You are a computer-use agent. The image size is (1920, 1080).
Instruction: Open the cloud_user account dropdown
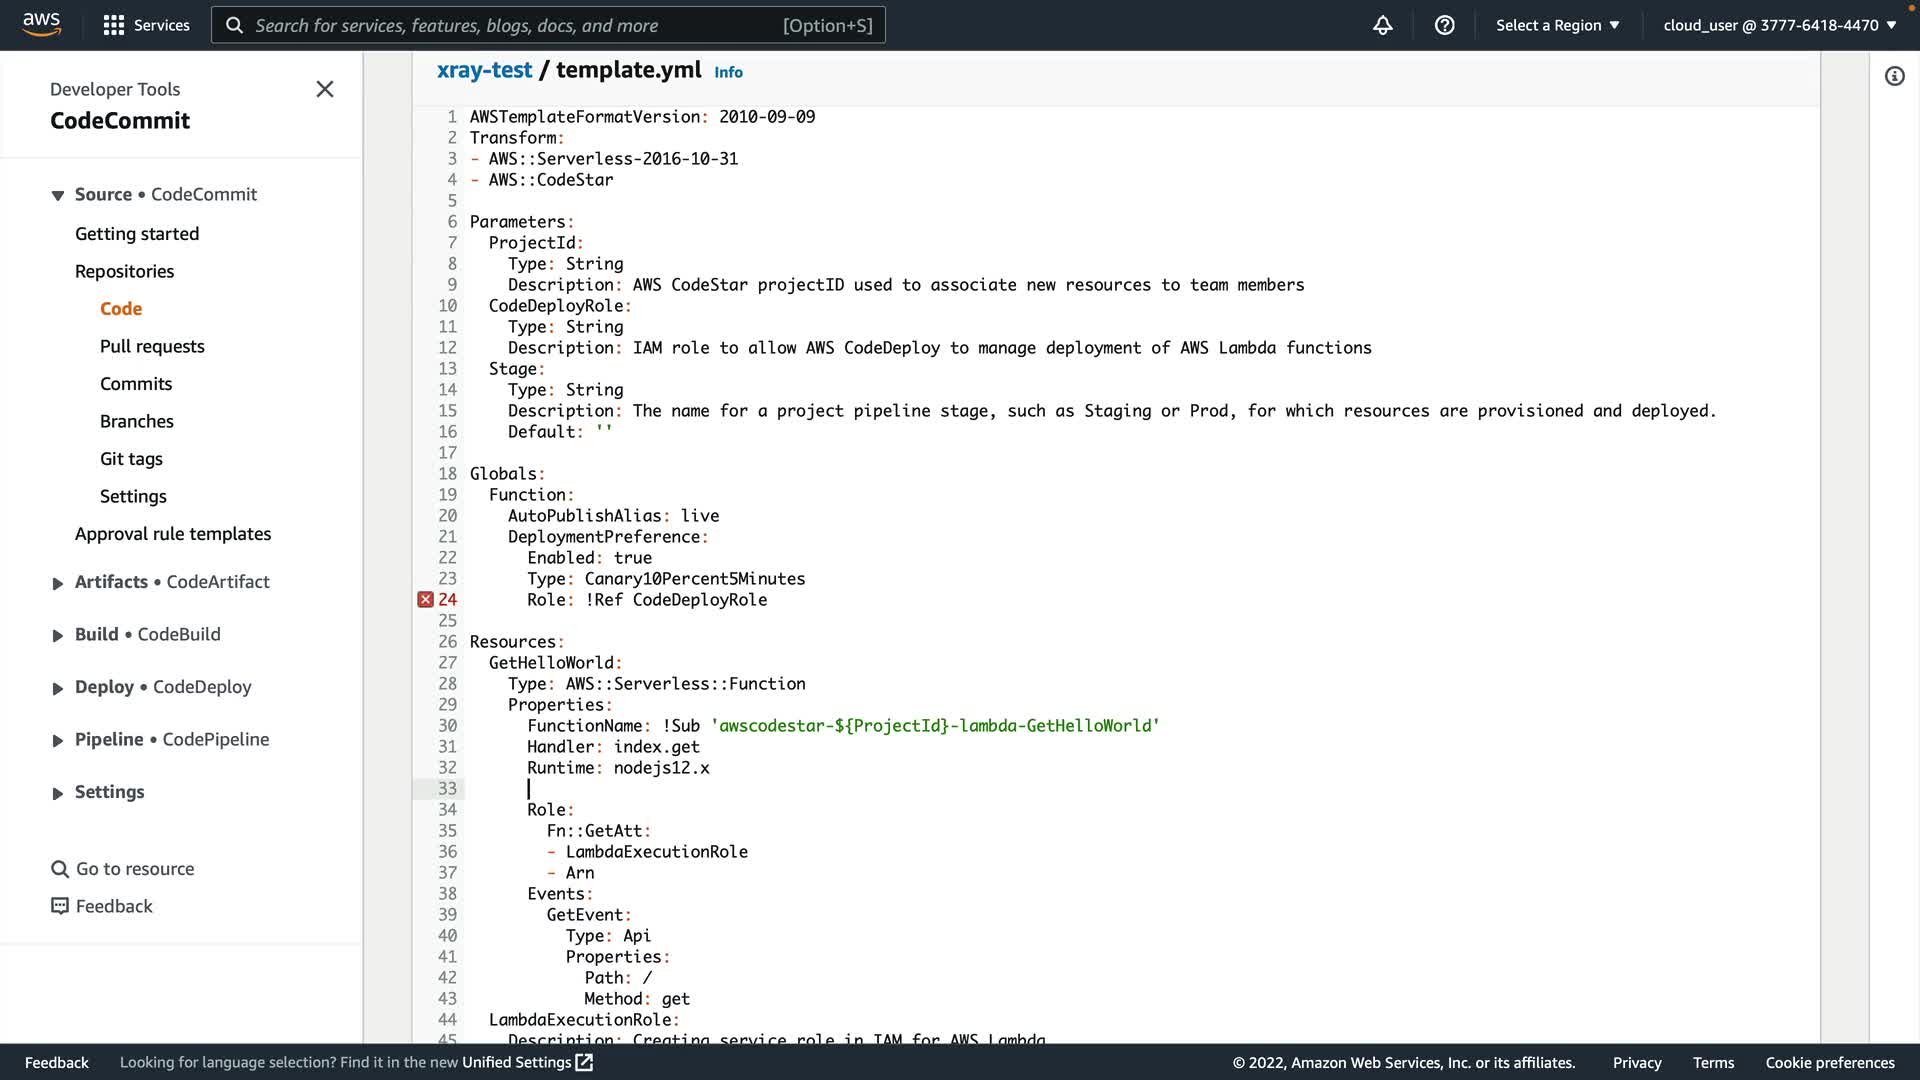click(1779, 25)
